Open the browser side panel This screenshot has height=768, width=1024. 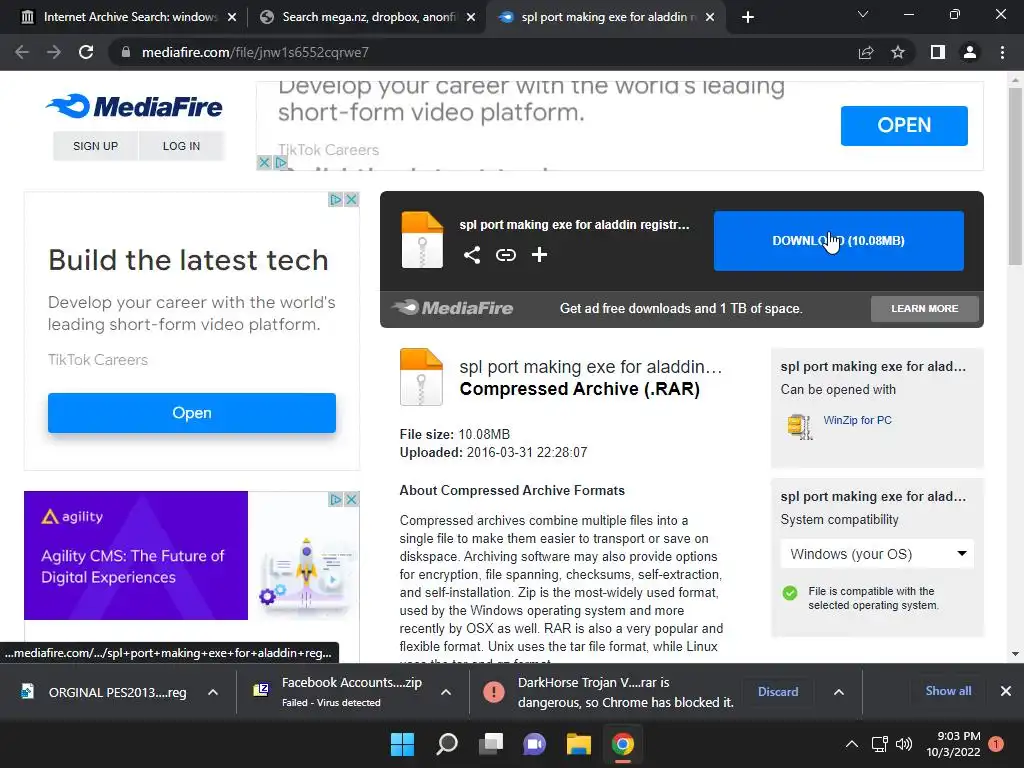(x=938, y=52)
